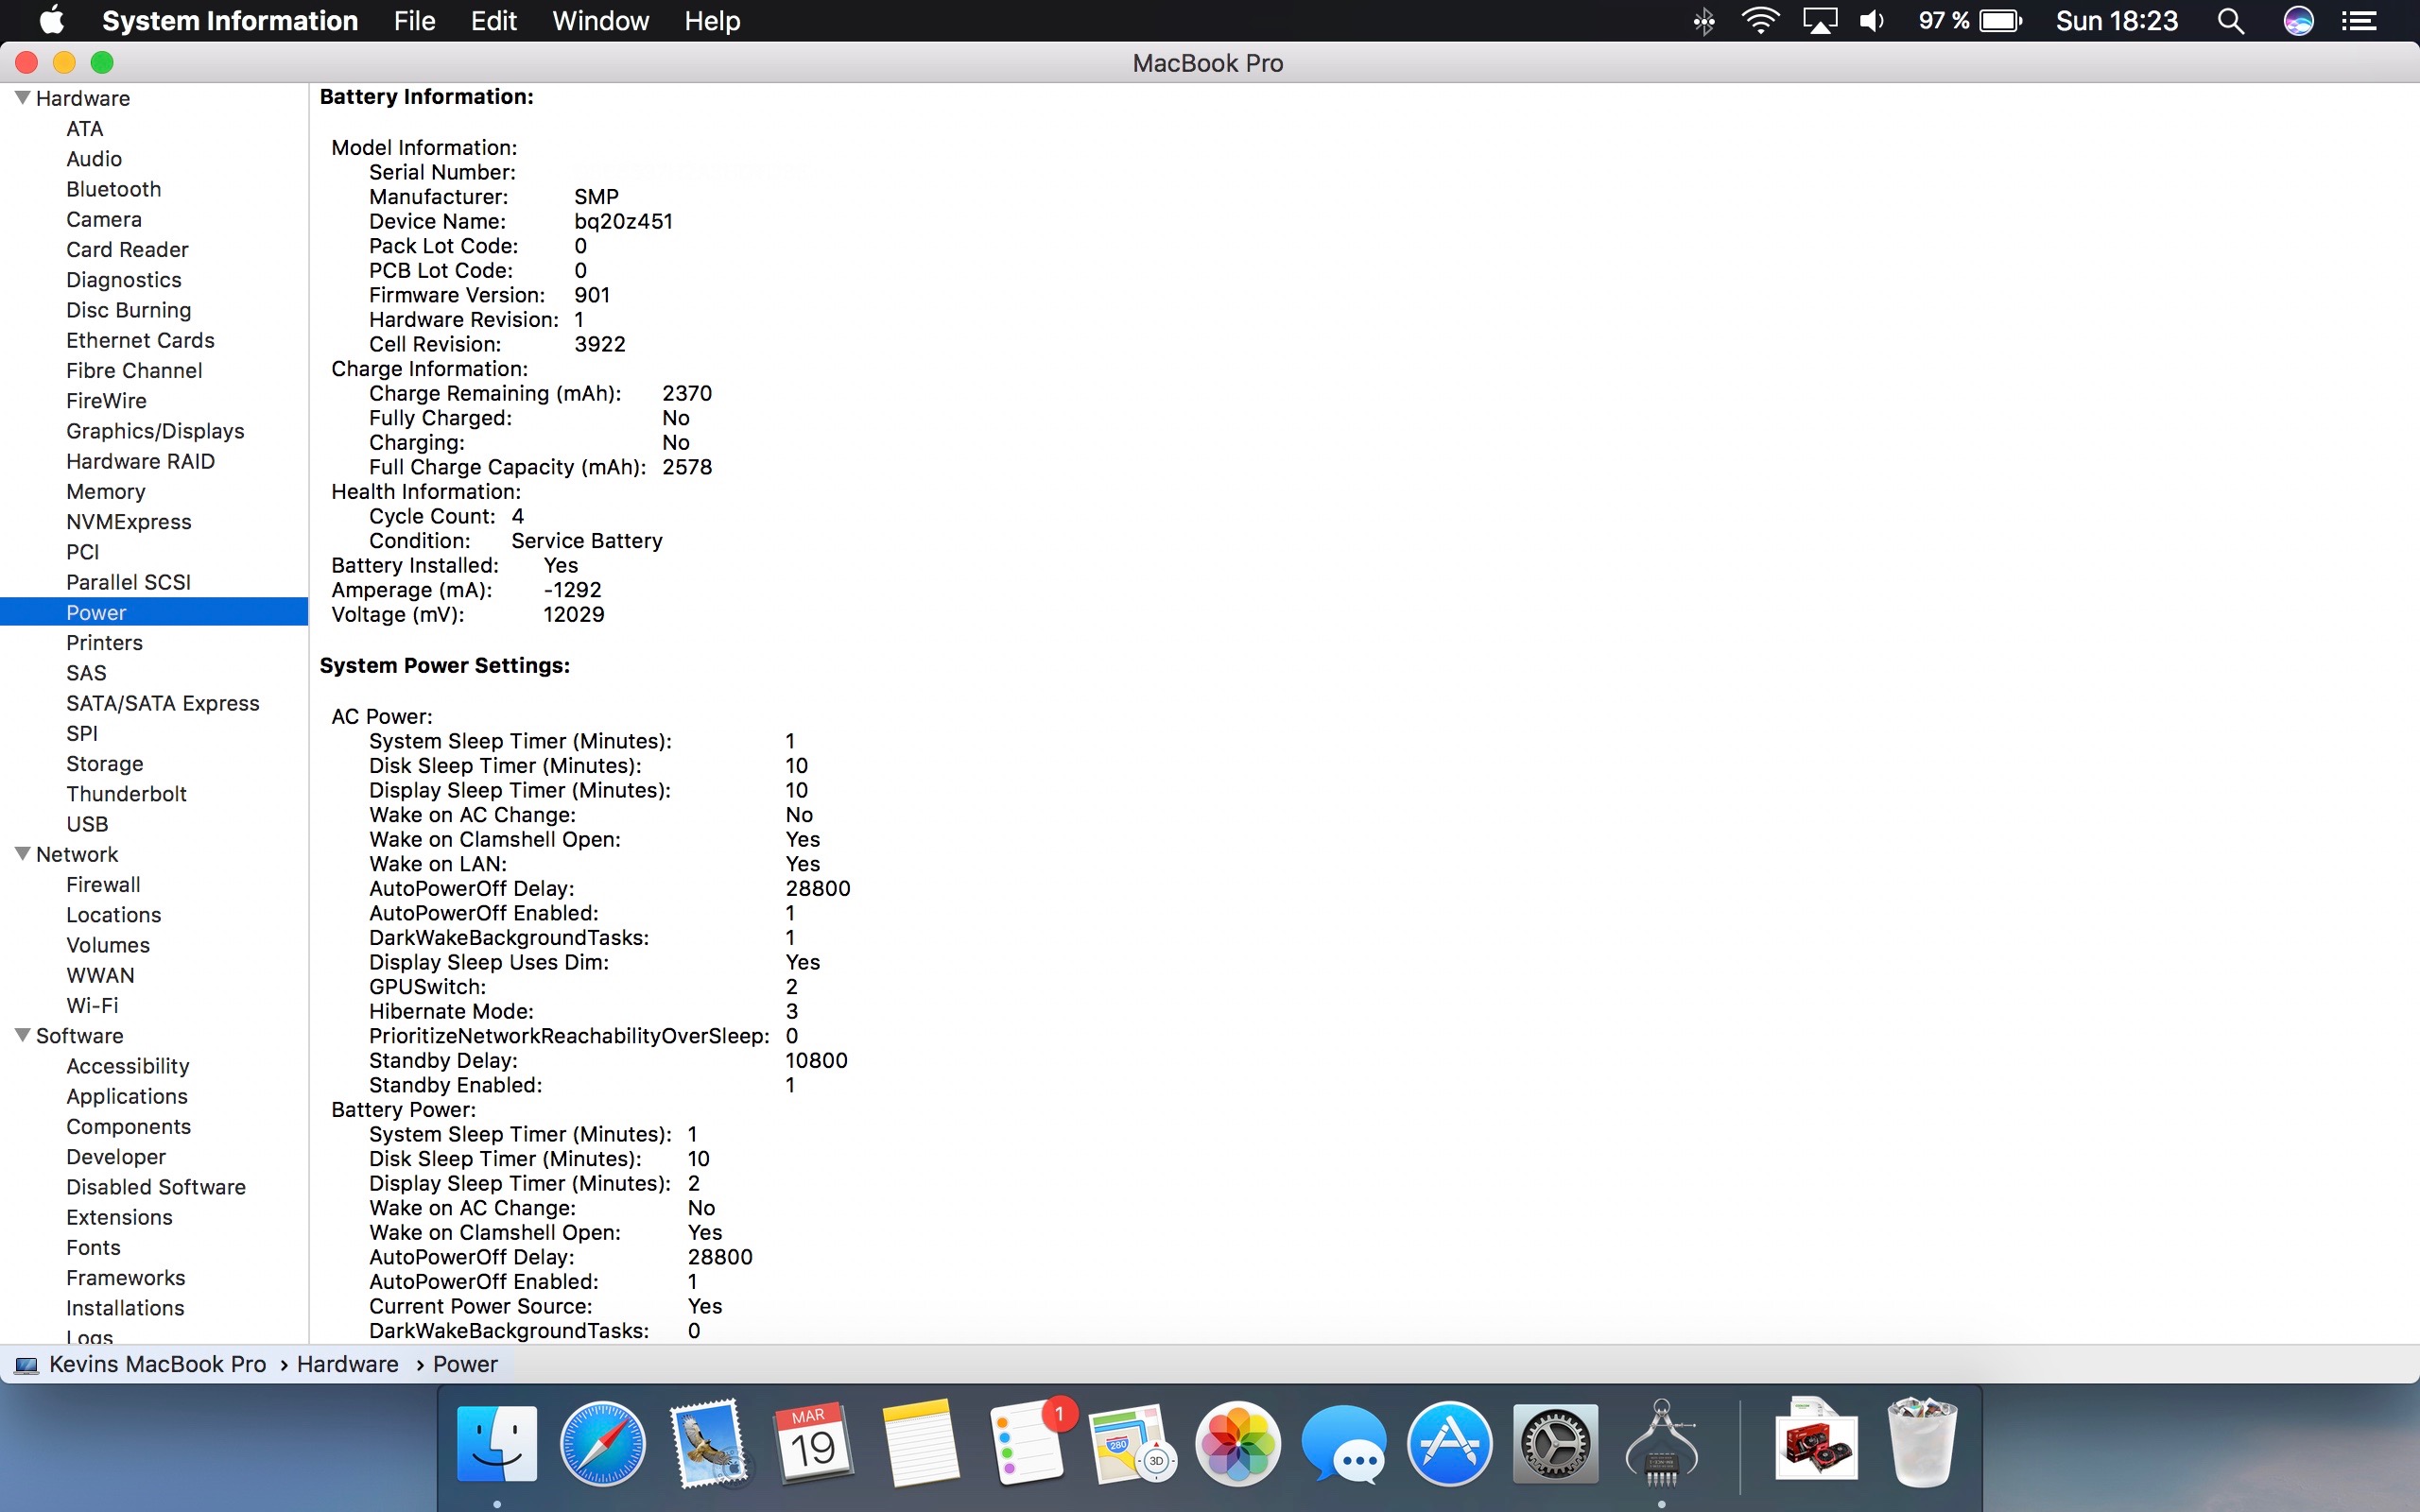This screenshot has width=2420, height=1512.
Task: Select Extensions under Software
Action: tap(119, 1217)
